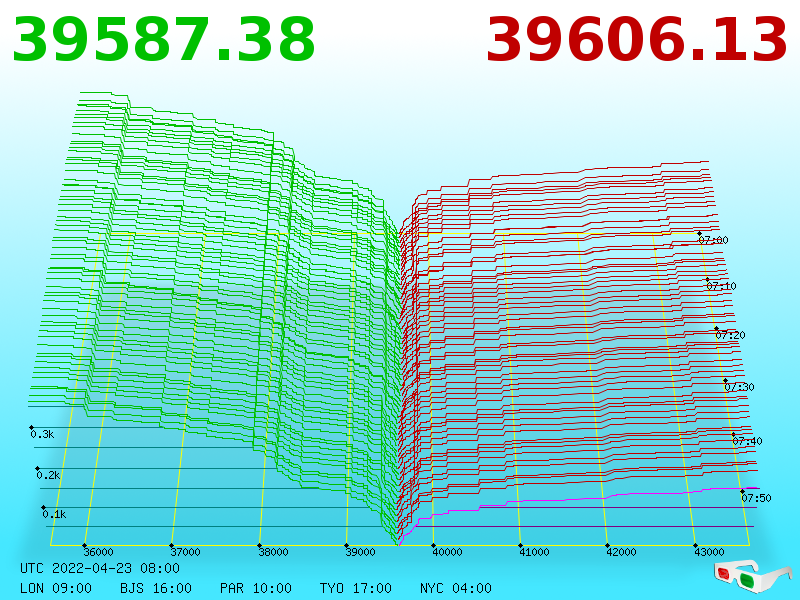Click the PAR 10:00 clock
800x600 pixels.
tap(256, 588)
